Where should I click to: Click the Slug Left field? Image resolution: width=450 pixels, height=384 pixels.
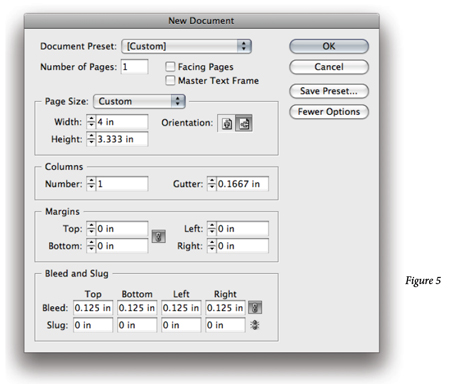click(x=181, y=325)
